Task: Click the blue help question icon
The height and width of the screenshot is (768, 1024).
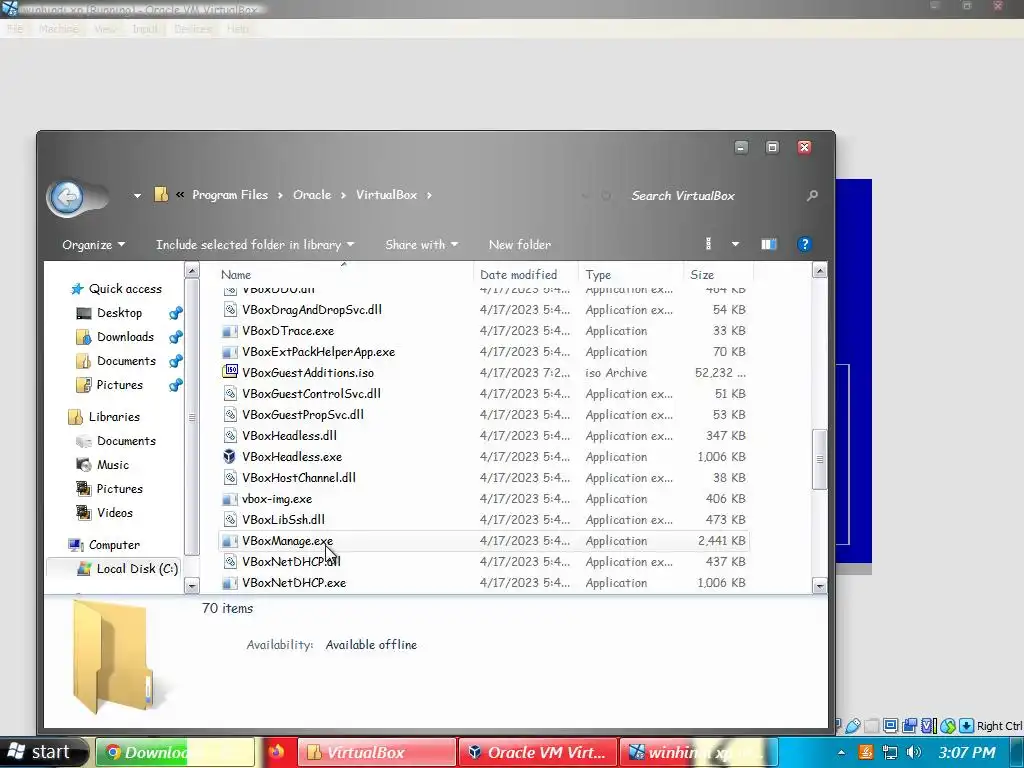Action: click(x=805, y=244)
